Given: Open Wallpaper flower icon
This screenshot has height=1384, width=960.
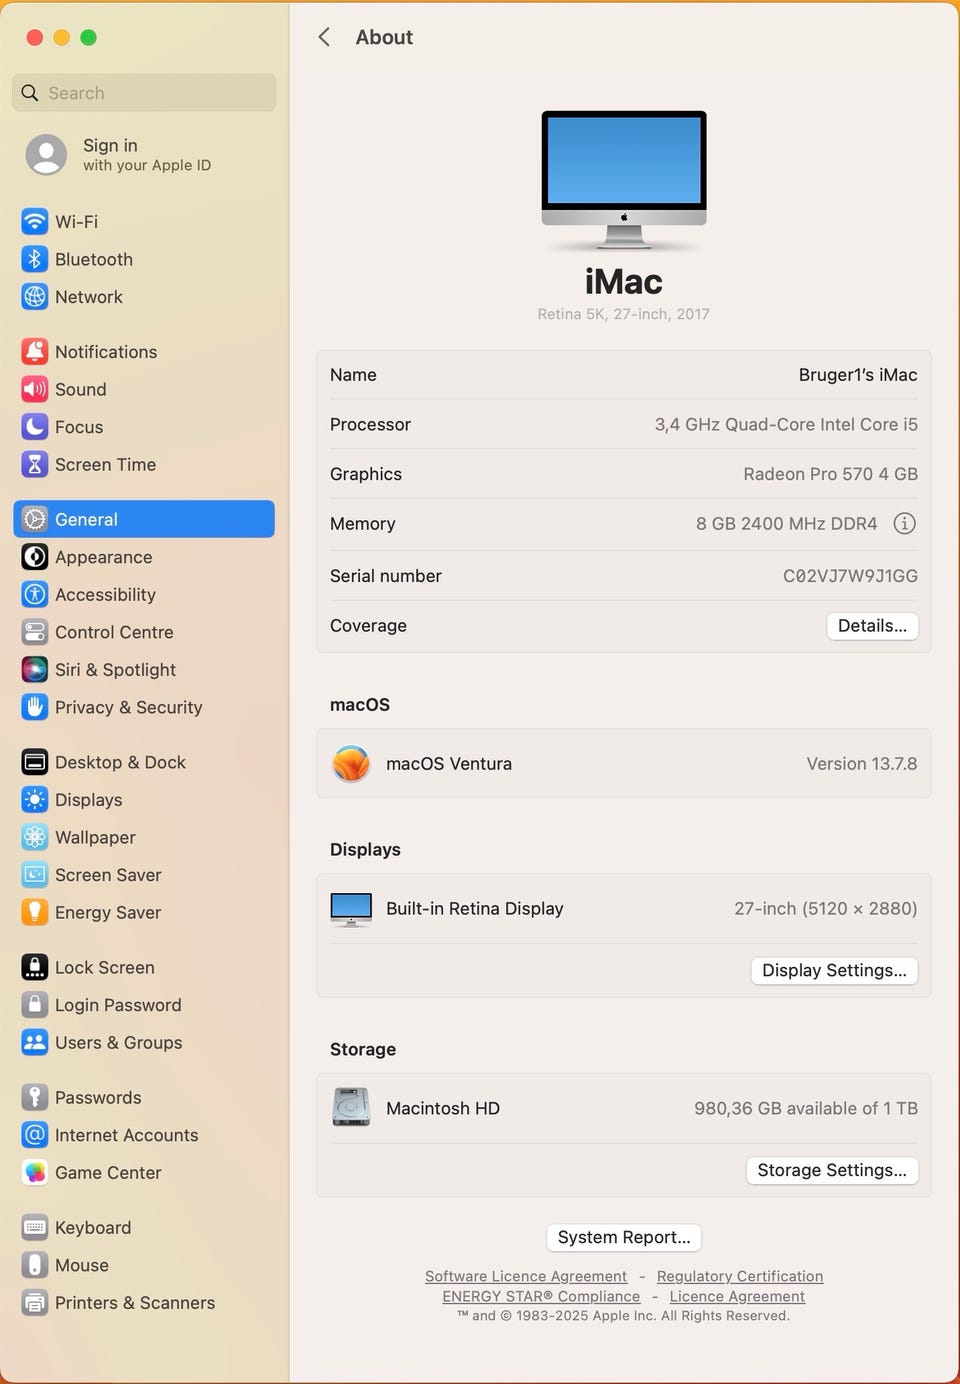Looking at the screenshot, I should click(x=35, y=837).
